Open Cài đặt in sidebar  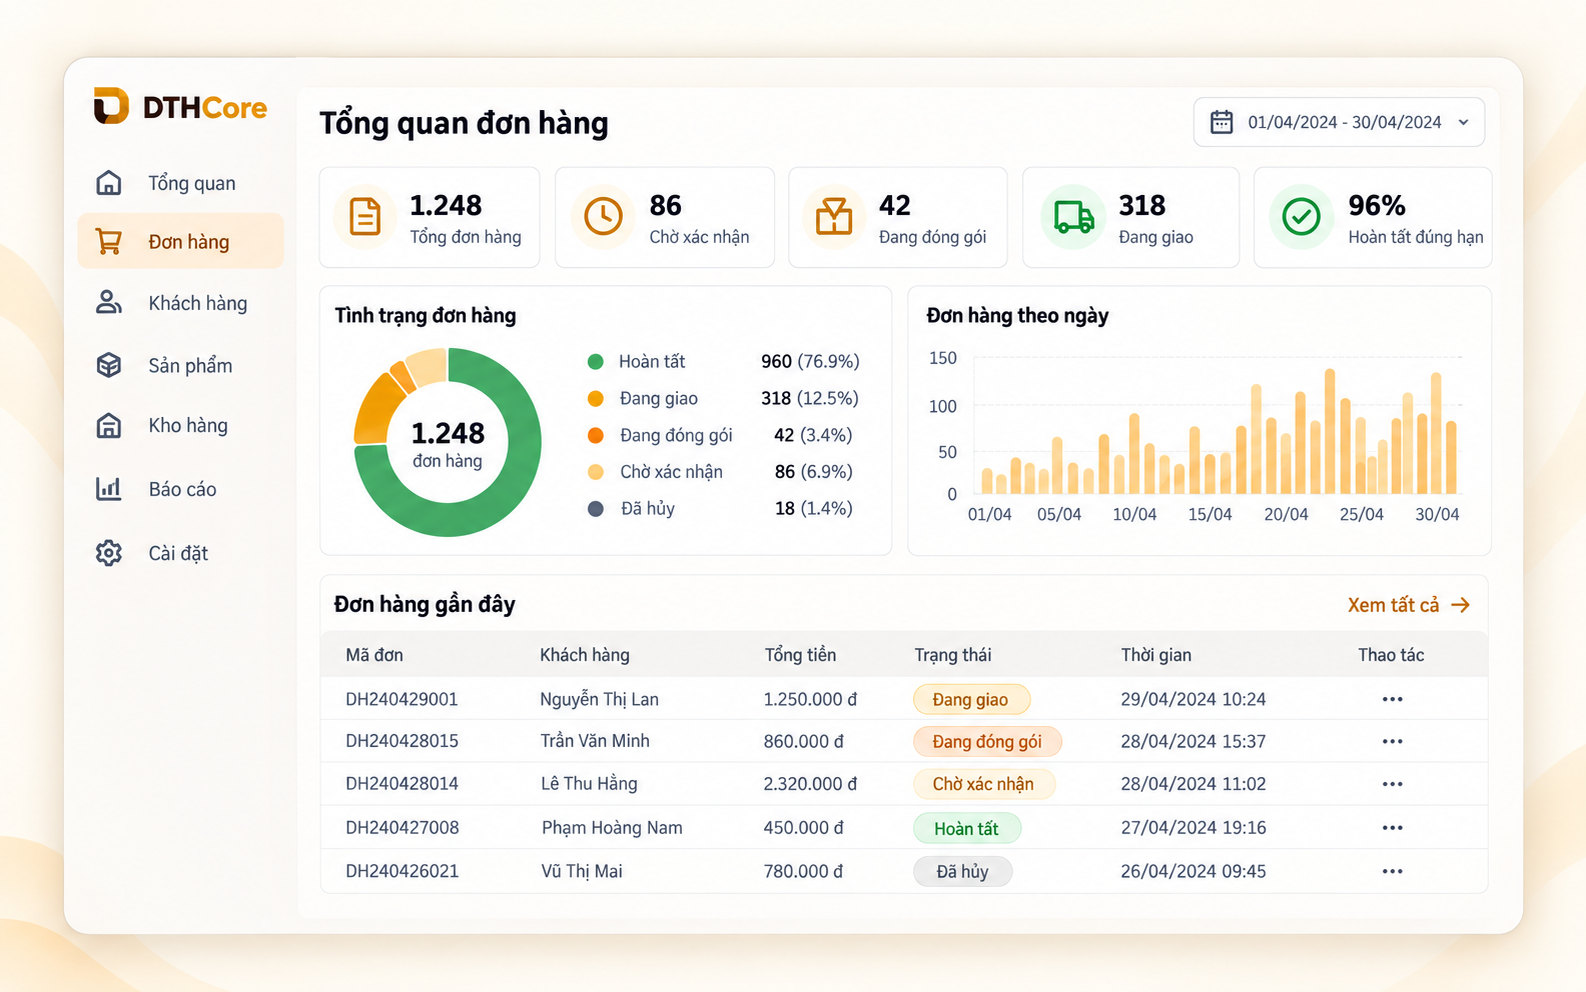tap(181, 553)
